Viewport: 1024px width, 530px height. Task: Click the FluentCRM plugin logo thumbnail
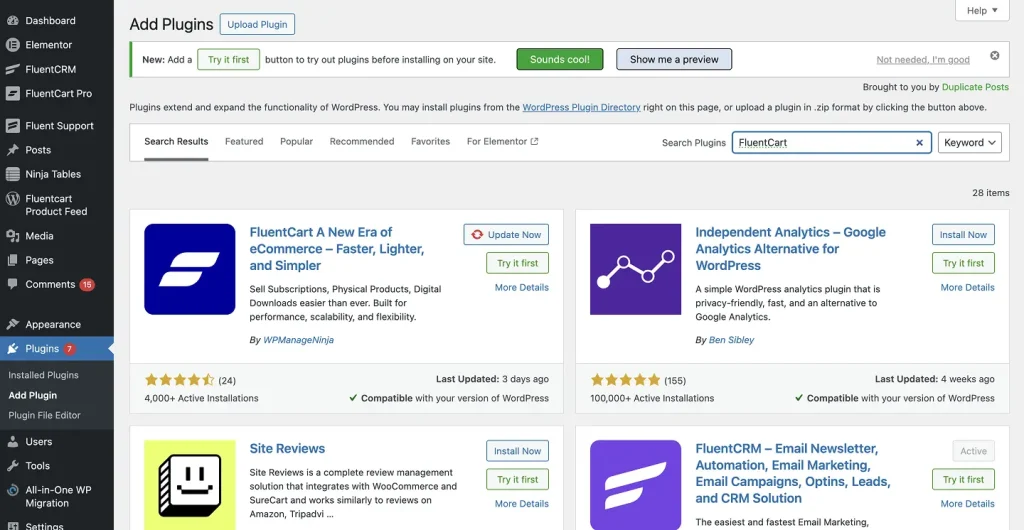pos(635,485)
